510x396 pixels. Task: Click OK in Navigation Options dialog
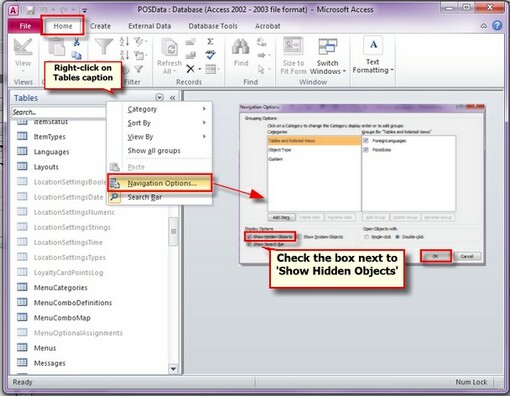435,256
